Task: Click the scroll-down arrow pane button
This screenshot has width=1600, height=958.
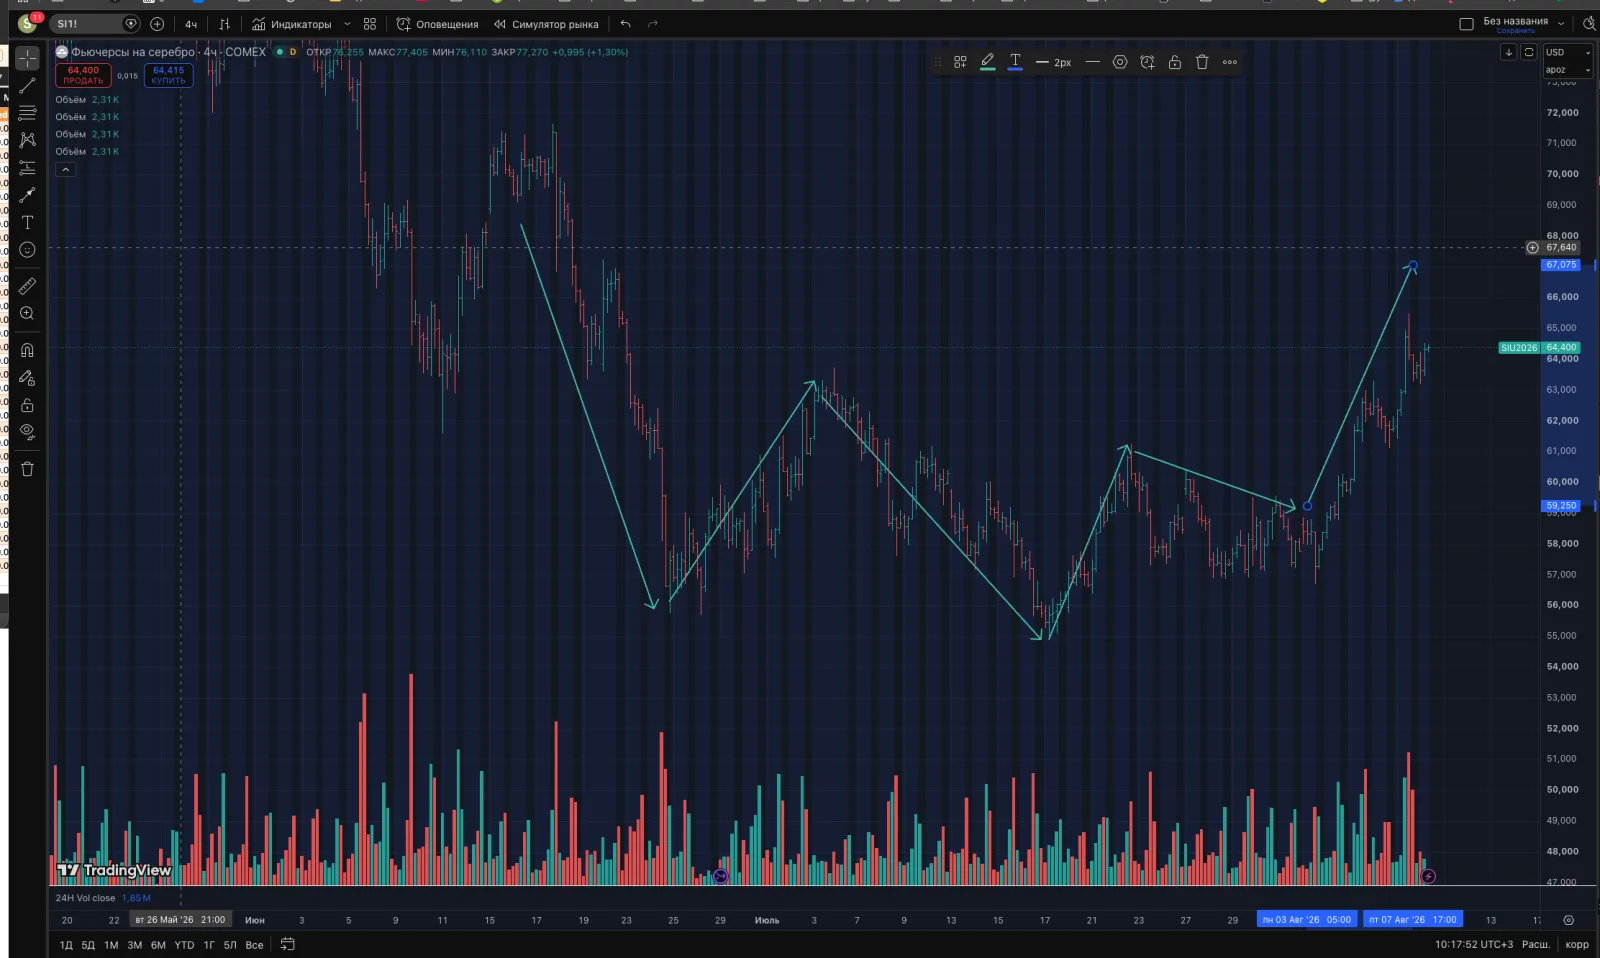Action: click(1508, 52)
